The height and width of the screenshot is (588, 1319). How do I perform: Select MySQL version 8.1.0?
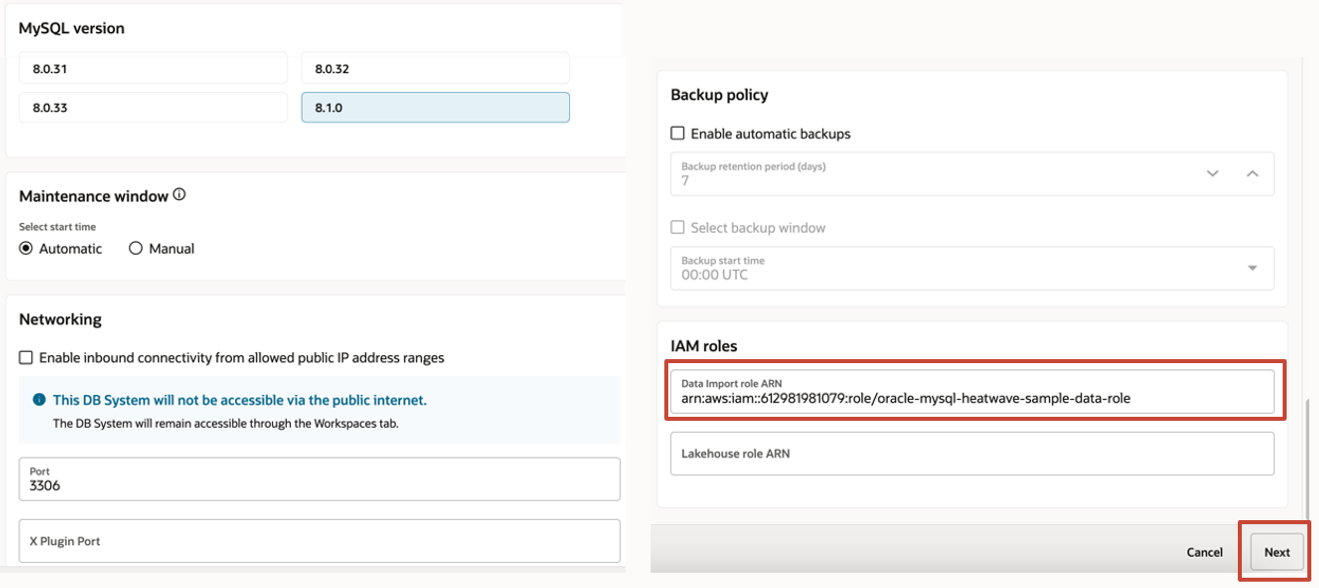(435, 107)
